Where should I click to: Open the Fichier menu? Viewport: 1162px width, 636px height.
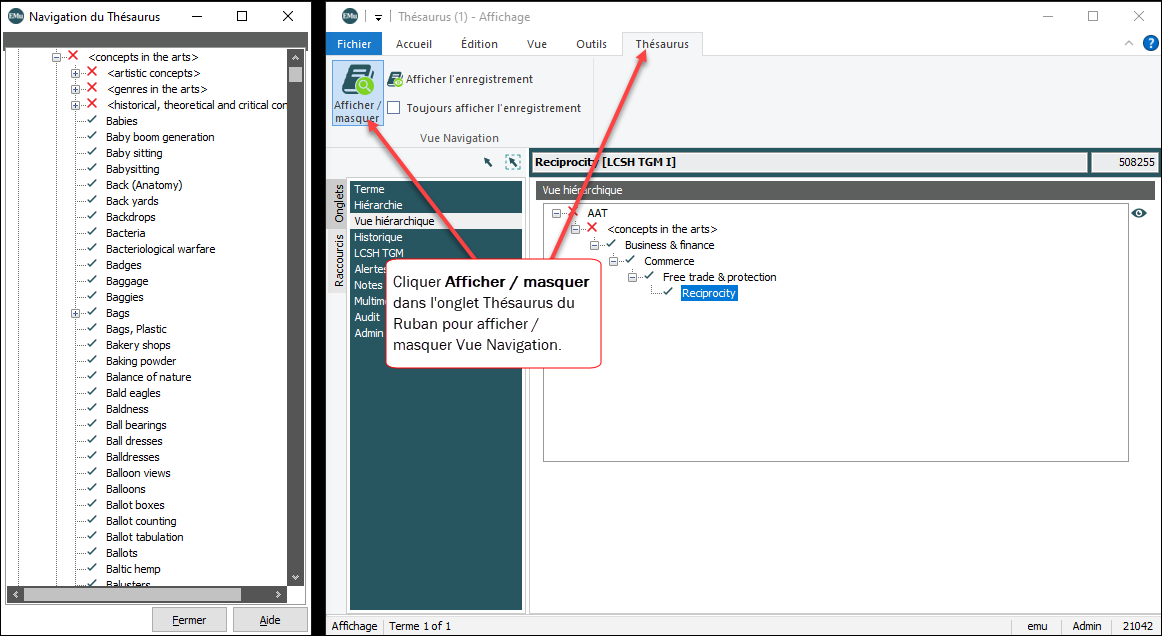pyautogui.click(x=354, y=44)
